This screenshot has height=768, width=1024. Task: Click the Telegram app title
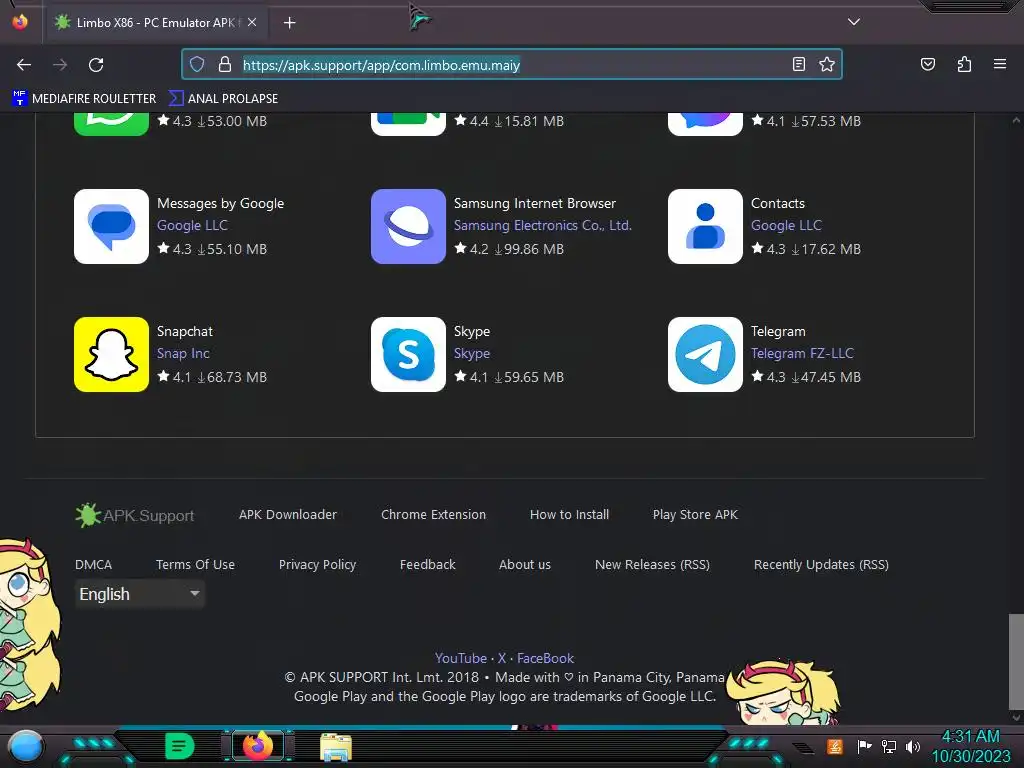(x=778, y=331)
